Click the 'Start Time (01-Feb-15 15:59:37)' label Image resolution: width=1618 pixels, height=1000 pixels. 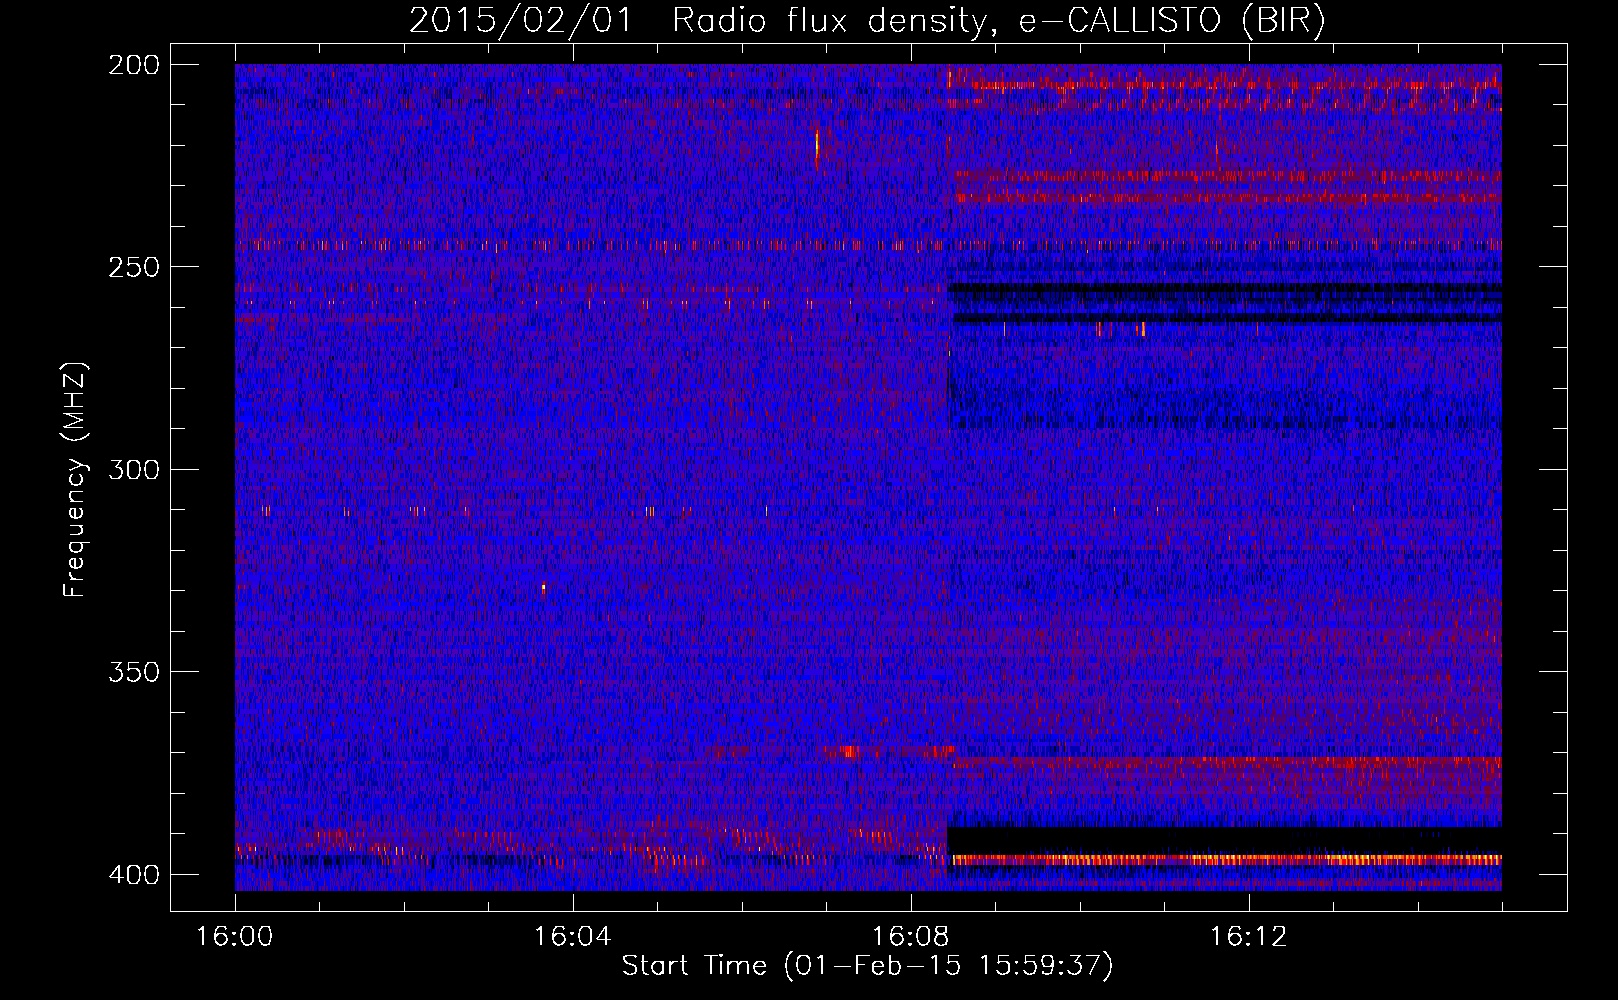[867, 966]
